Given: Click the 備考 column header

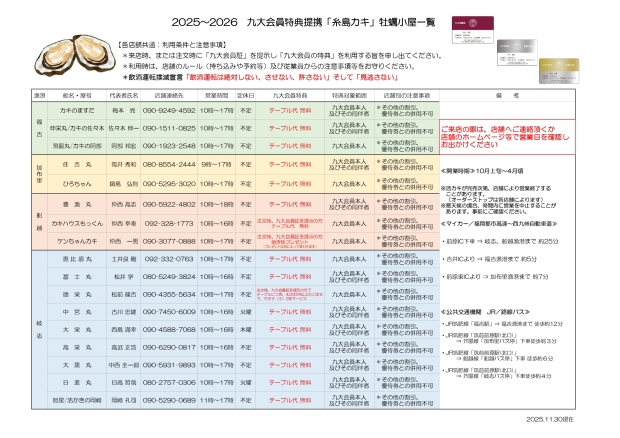Looking at the screenshot, I should tap(507, 95).
